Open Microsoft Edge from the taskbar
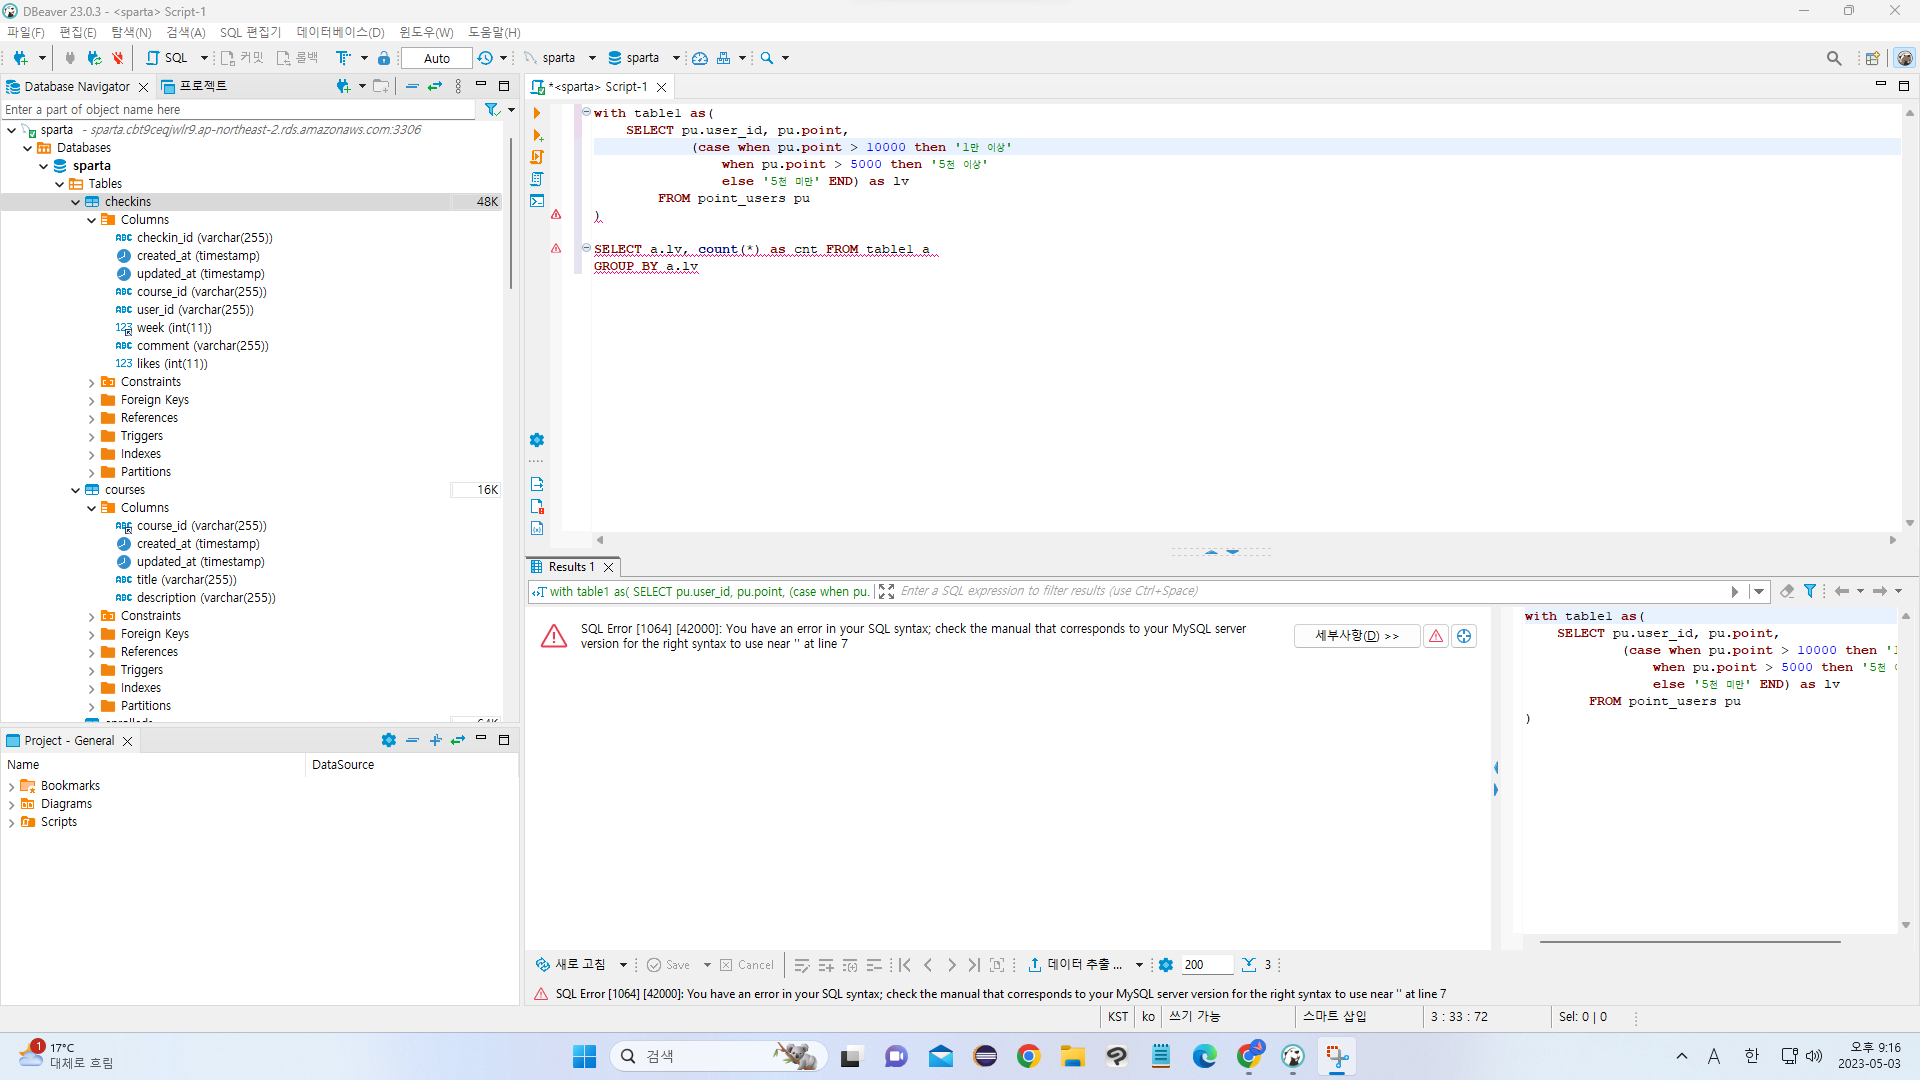Image resolution: width=1920 pixels, height=1080 pixels. (x=1205, y=1056)
